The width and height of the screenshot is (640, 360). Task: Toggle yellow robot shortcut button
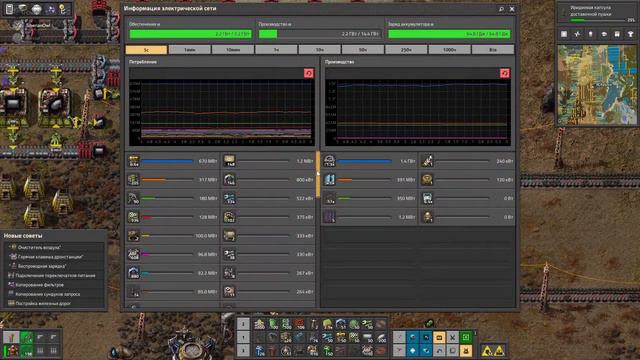(466, 351)
